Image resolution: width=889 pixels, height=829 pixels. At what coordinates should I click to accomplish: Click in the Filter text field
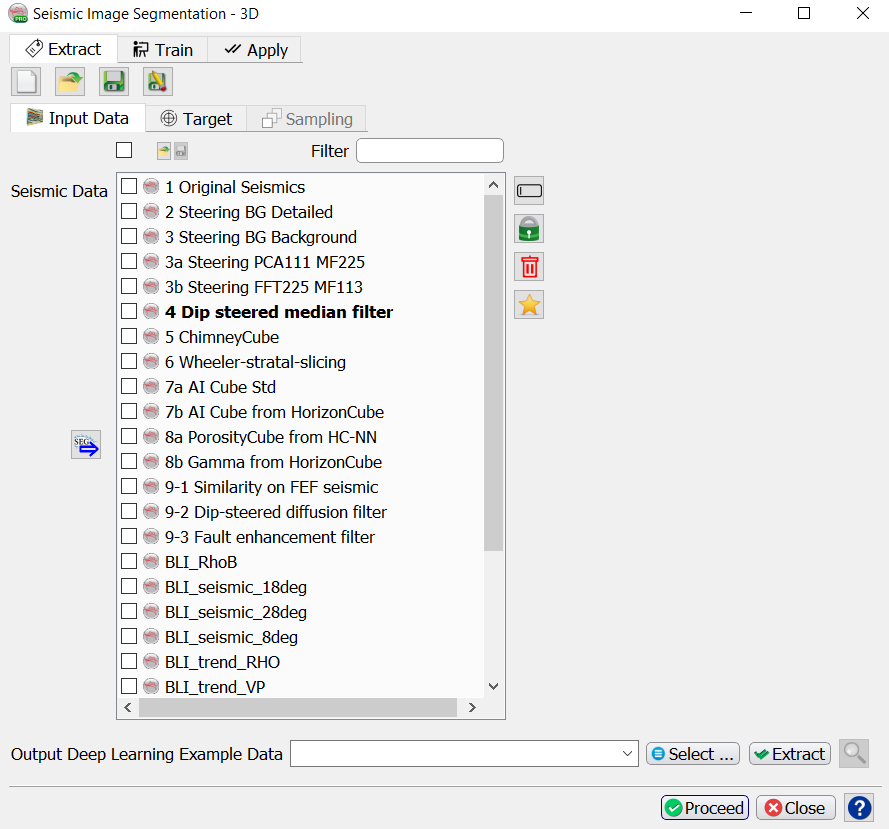(x=430, y=151)
